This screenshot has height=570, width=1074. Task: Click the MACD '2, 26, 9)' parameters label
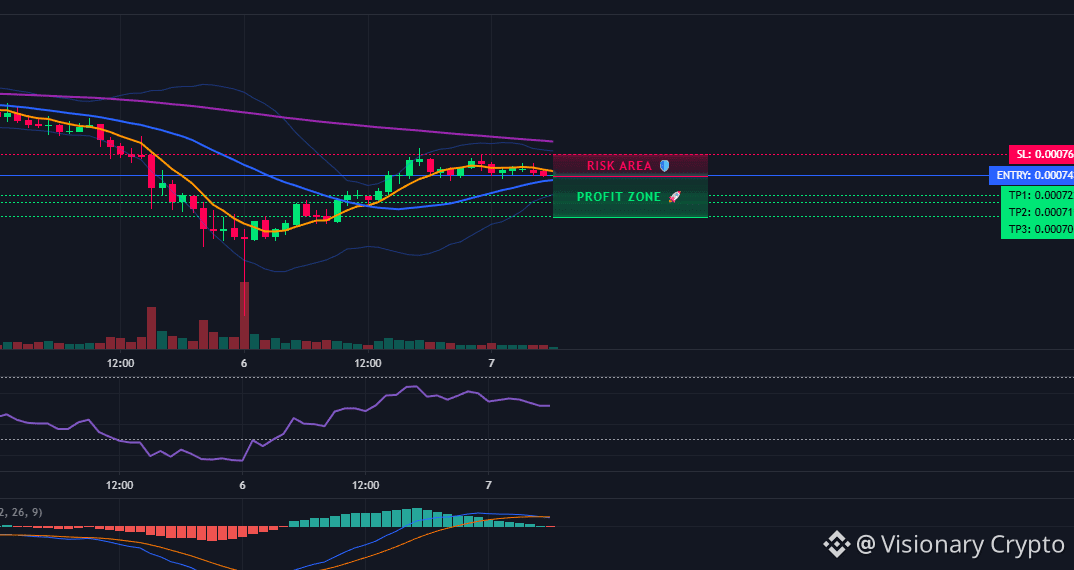tap(21, 512)
